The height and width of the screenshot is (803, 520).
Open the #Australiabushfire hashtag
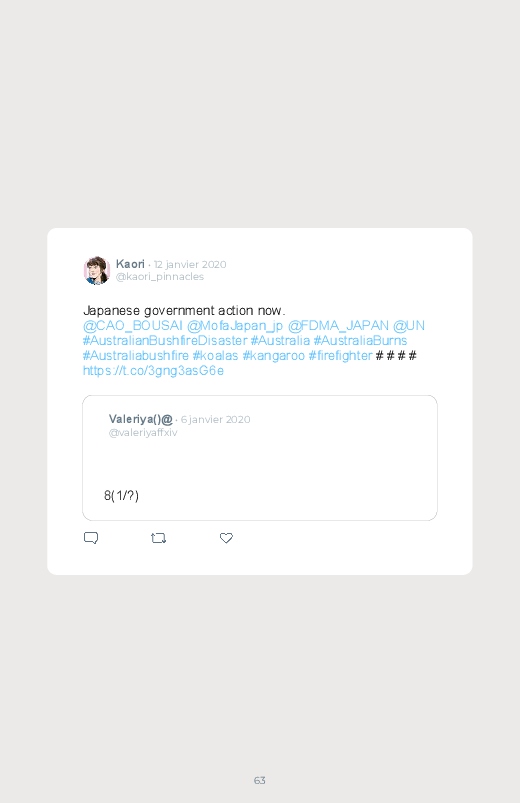click(x=136, y=355)
